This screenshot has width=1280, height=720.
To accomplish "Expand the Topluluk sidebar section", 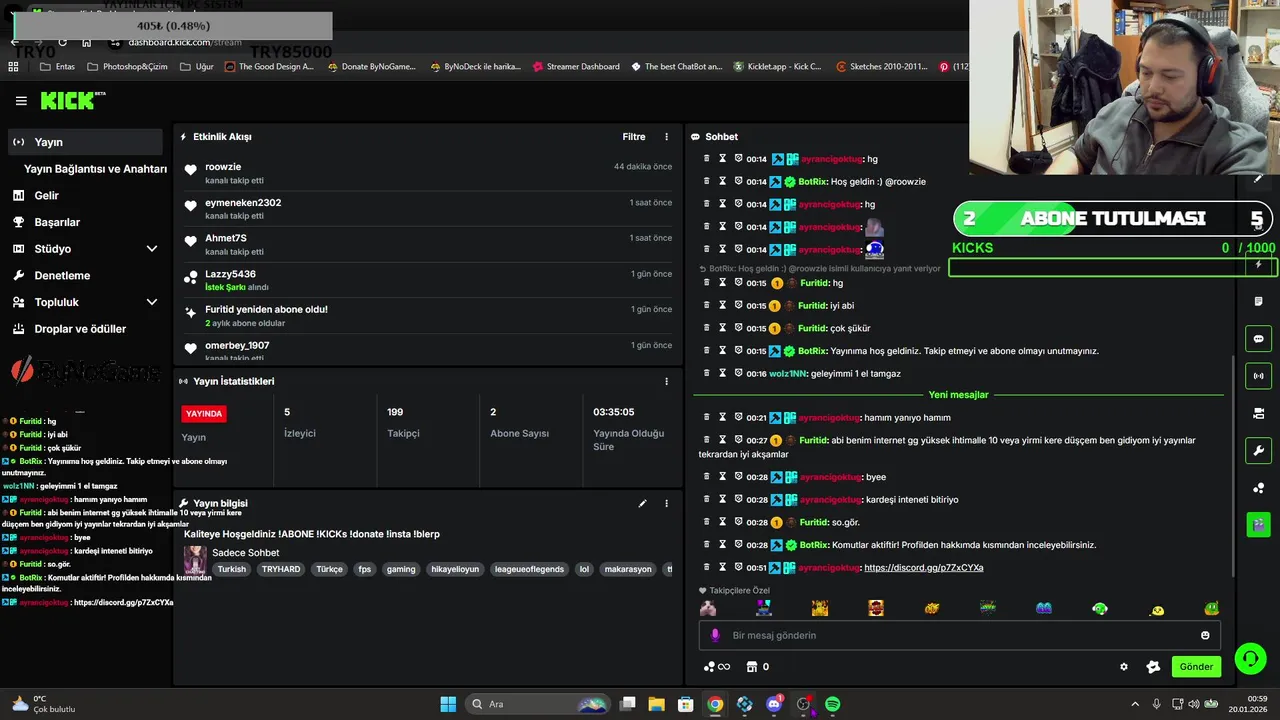I will click(152, 302).
